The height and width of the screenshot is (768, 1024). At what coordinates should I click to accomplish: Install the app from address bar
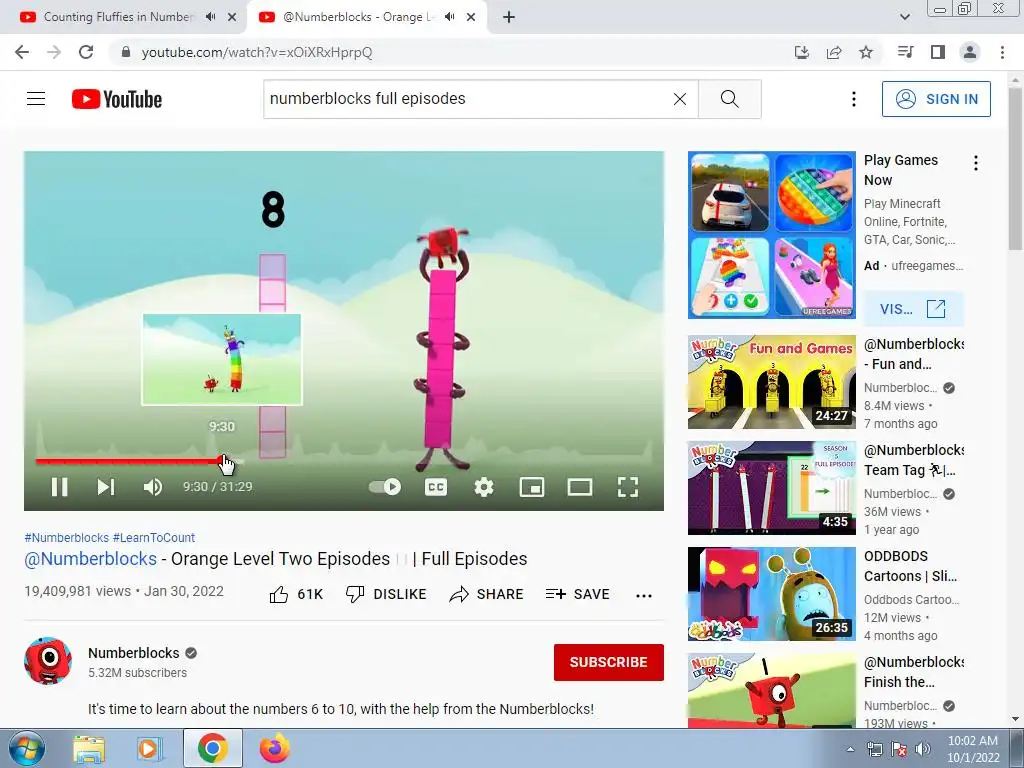pos(802,52)
